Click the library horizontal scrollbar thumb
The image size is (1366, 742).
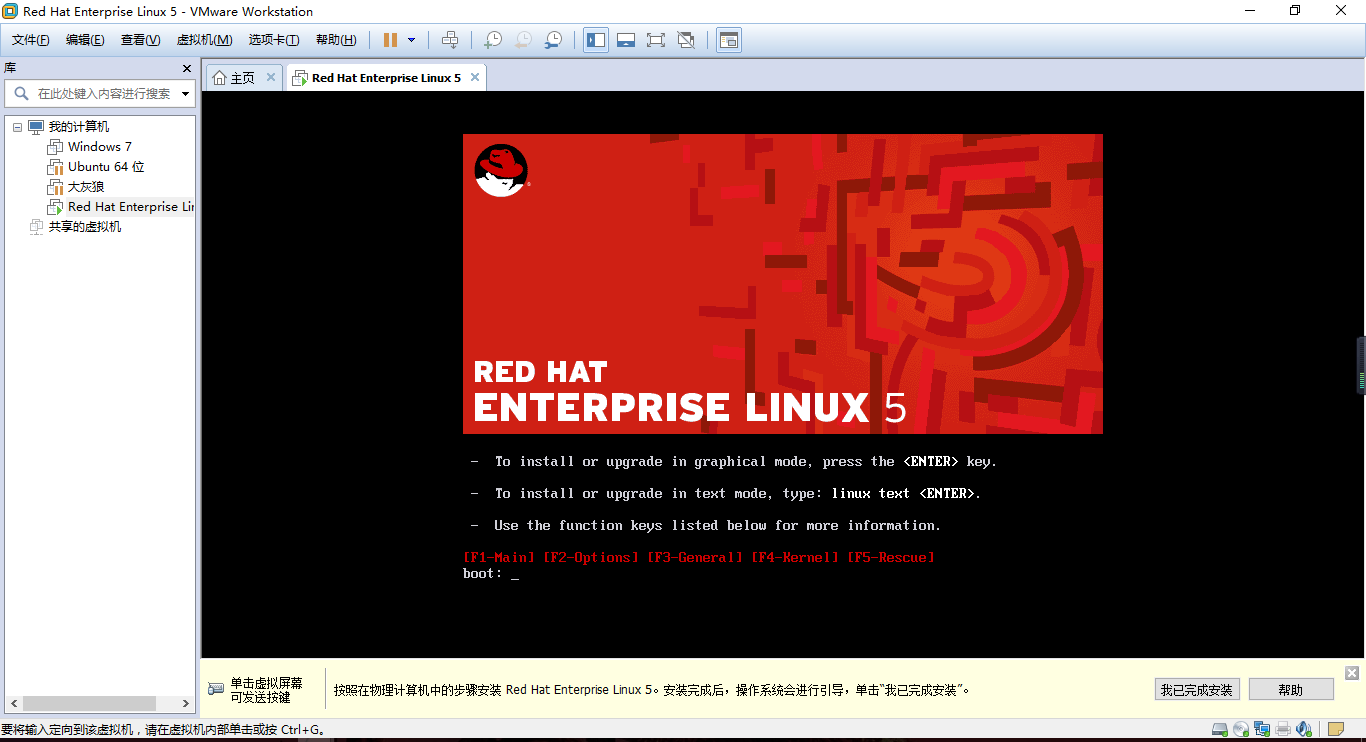click(x=89, y=703)
